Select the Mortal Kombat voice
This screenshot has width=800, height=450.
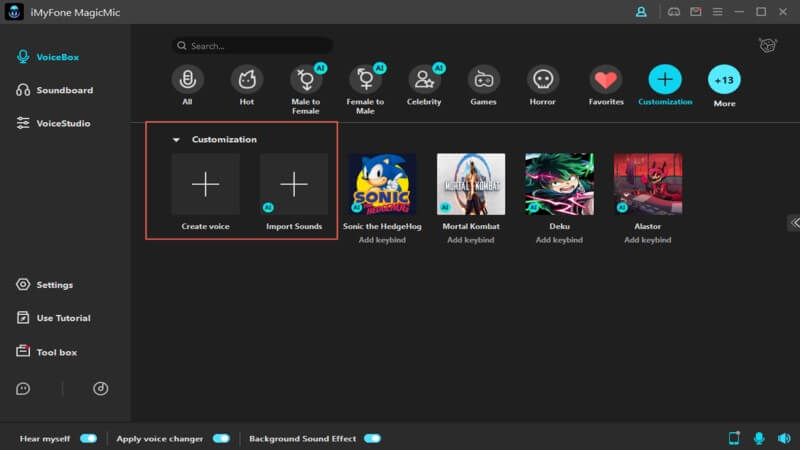tap(471, 184)
